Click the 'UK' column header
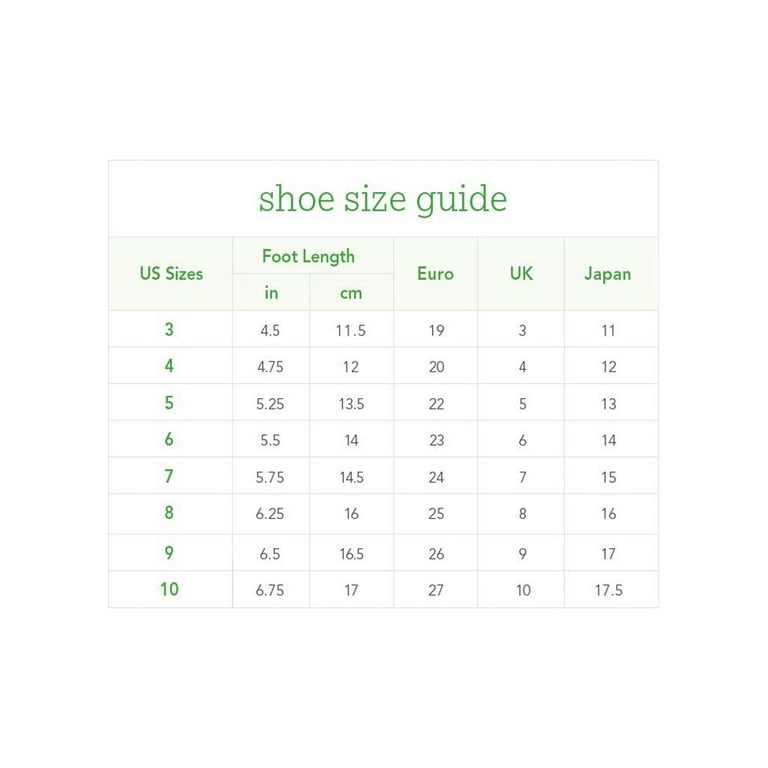The height and width of the screenshot is (768, 768). tap(521, 273)
